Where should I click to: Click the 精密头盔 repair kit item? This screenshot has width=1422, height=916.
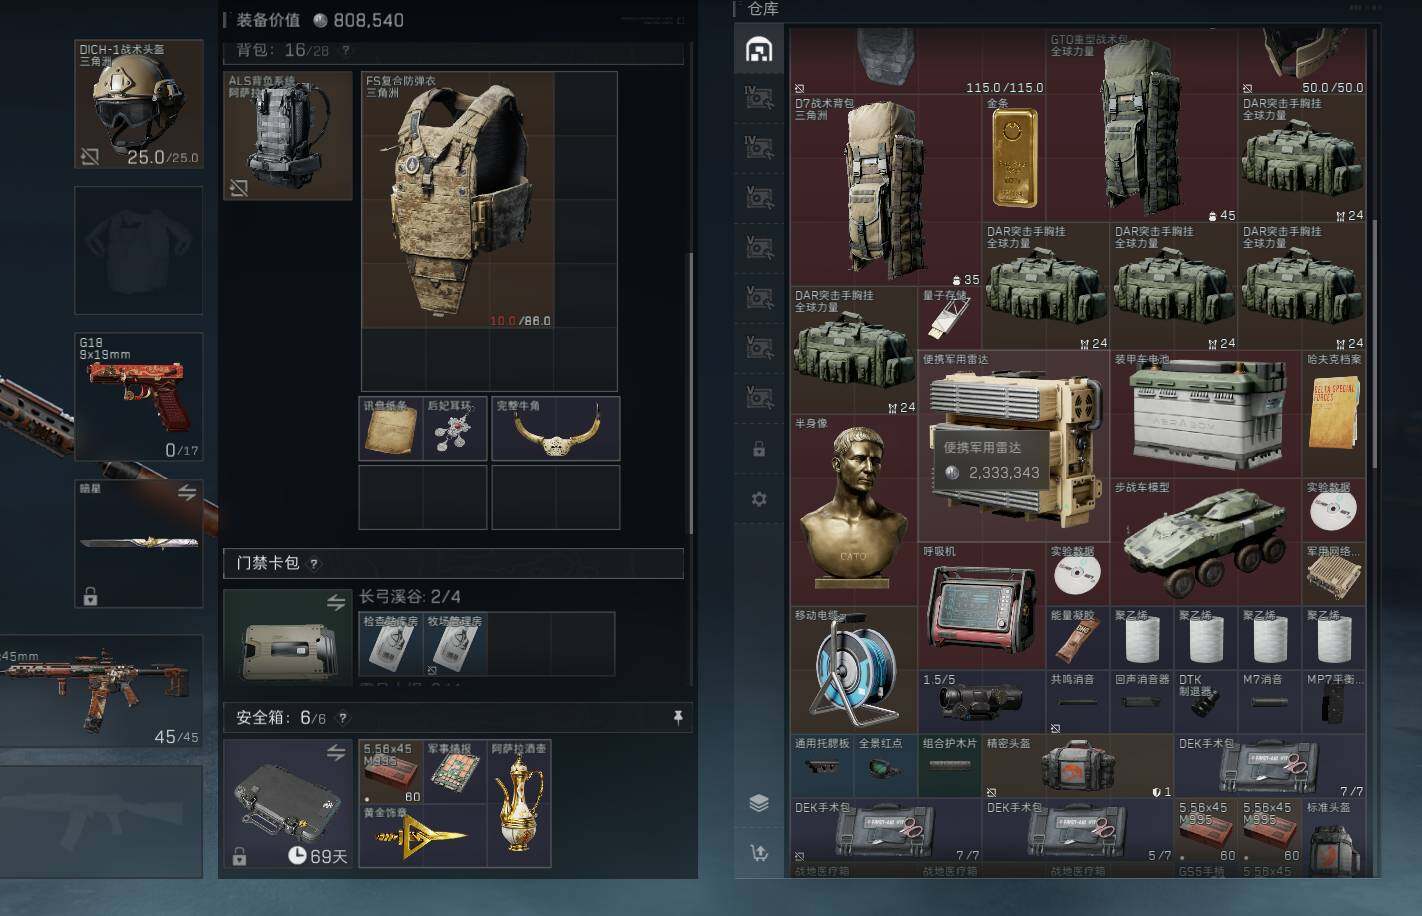coord(1078,767)
